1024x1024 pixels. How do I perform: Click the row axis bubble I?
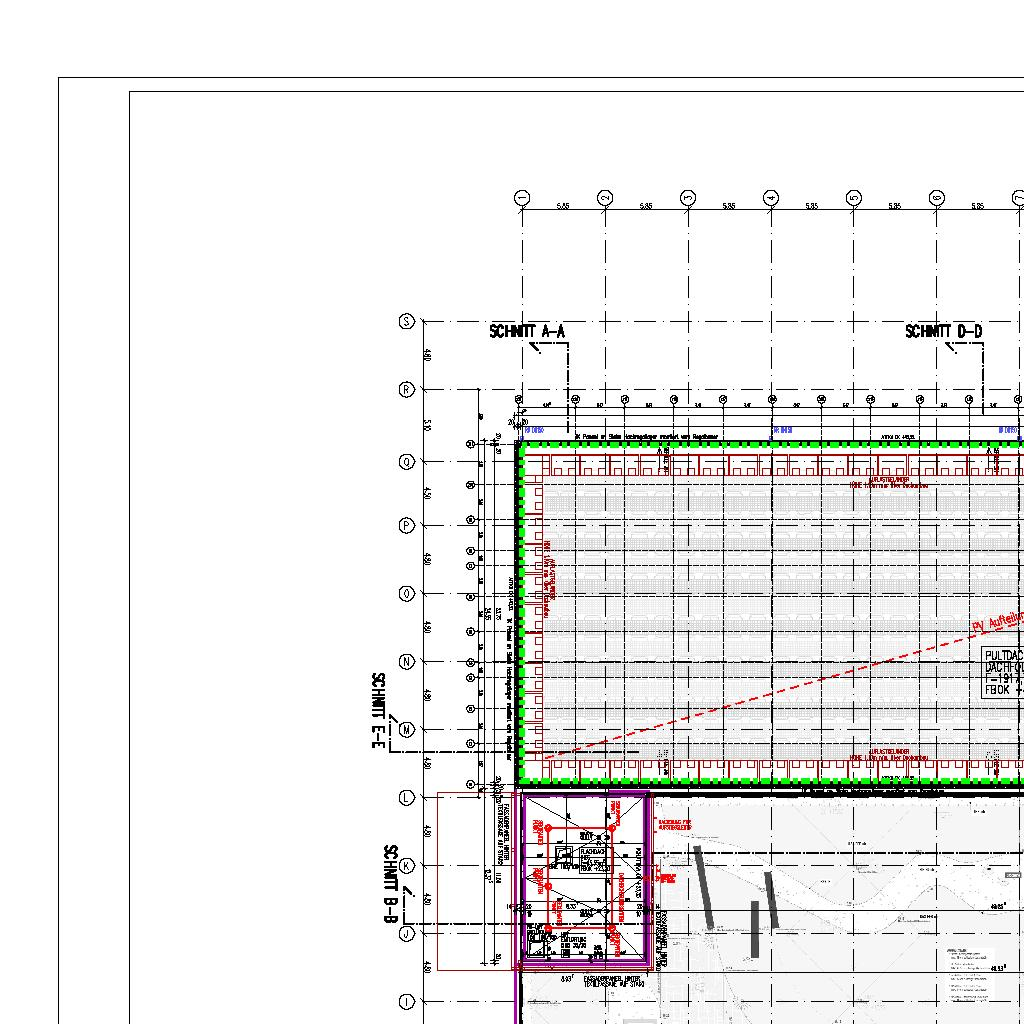pyautogui.click(x=407, y=1001)
